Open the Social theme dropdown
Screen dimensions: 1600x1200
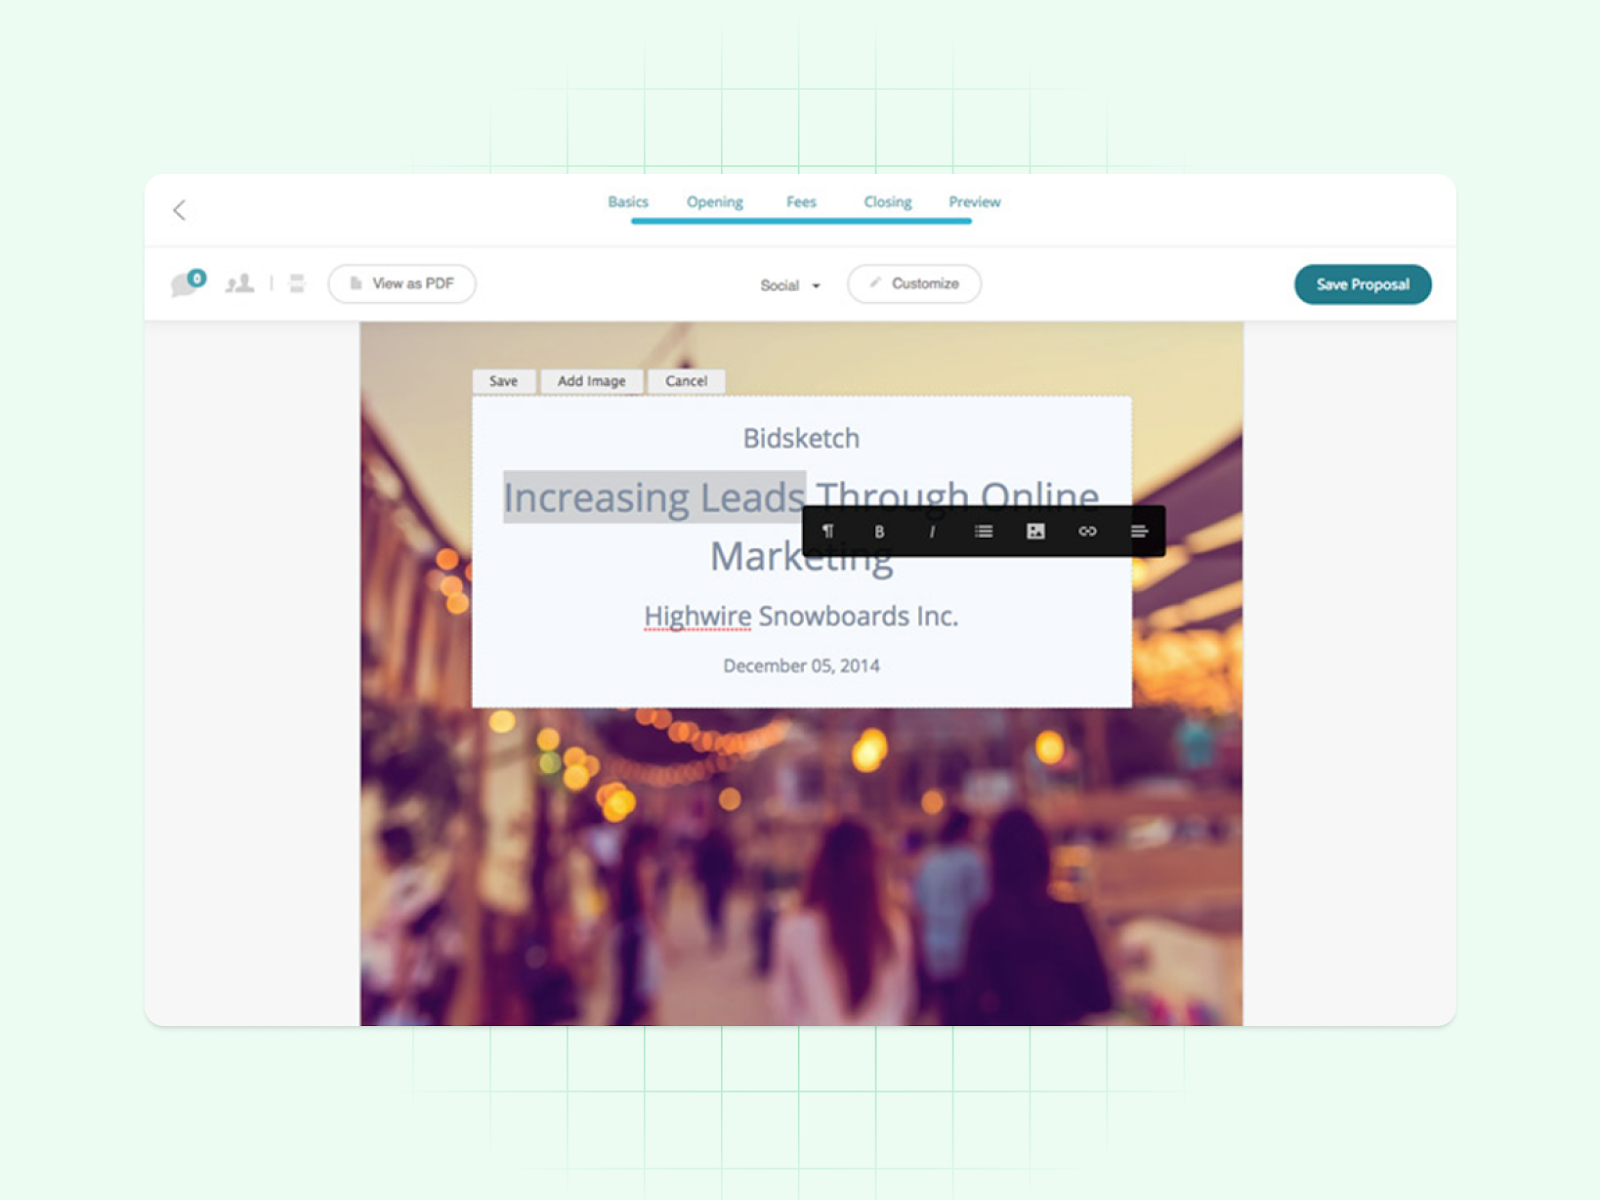[789, 284]
